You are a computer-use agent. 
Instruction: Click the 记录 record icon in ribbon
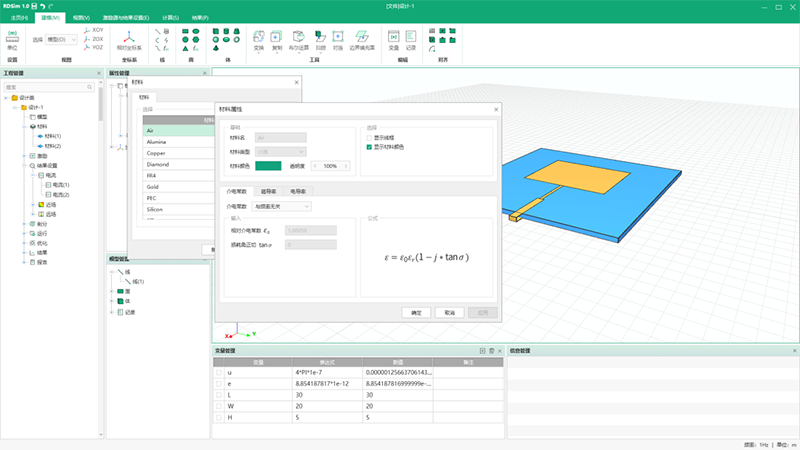coord(411,37)
